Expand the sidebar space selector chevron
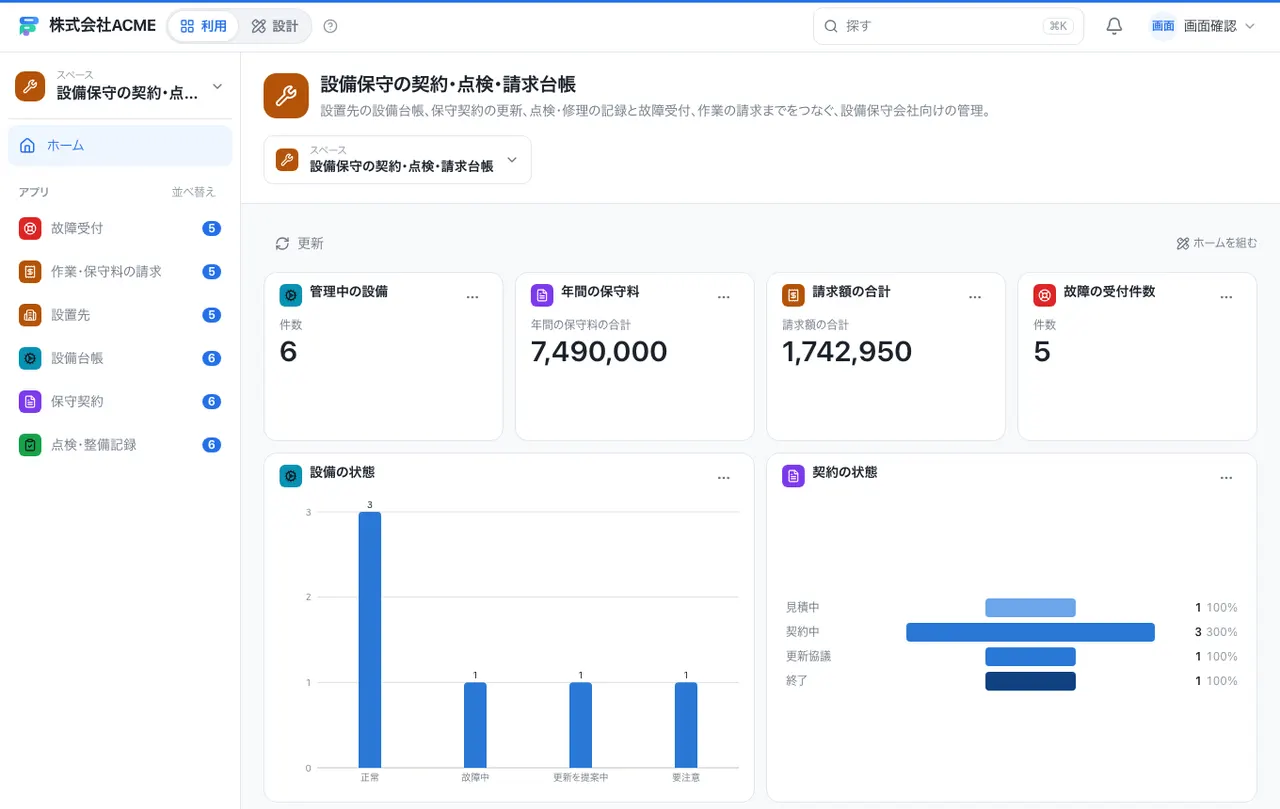Viewport: 1280px width, 809px height. 217,87
